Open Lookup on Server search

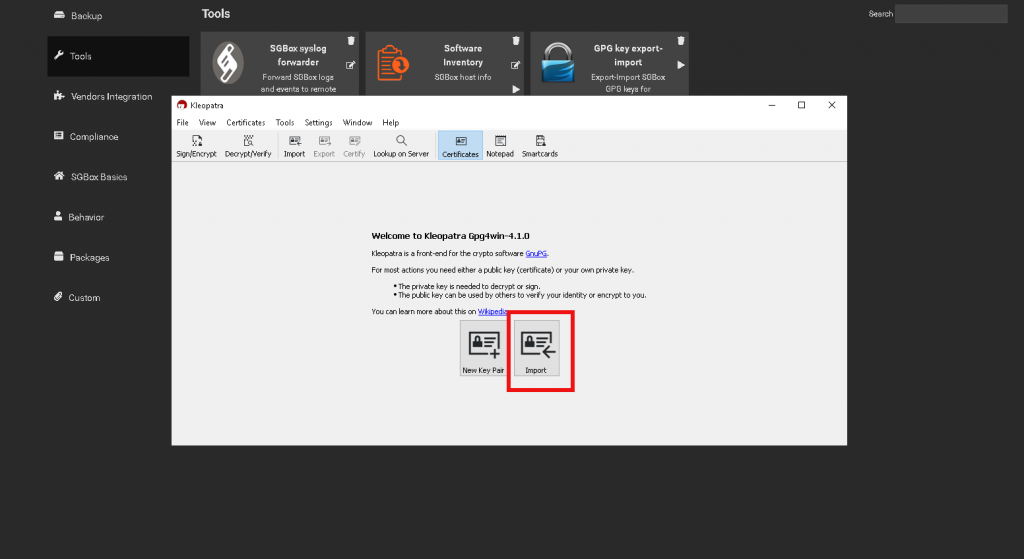pyautogui.click(x=401, y=146)
